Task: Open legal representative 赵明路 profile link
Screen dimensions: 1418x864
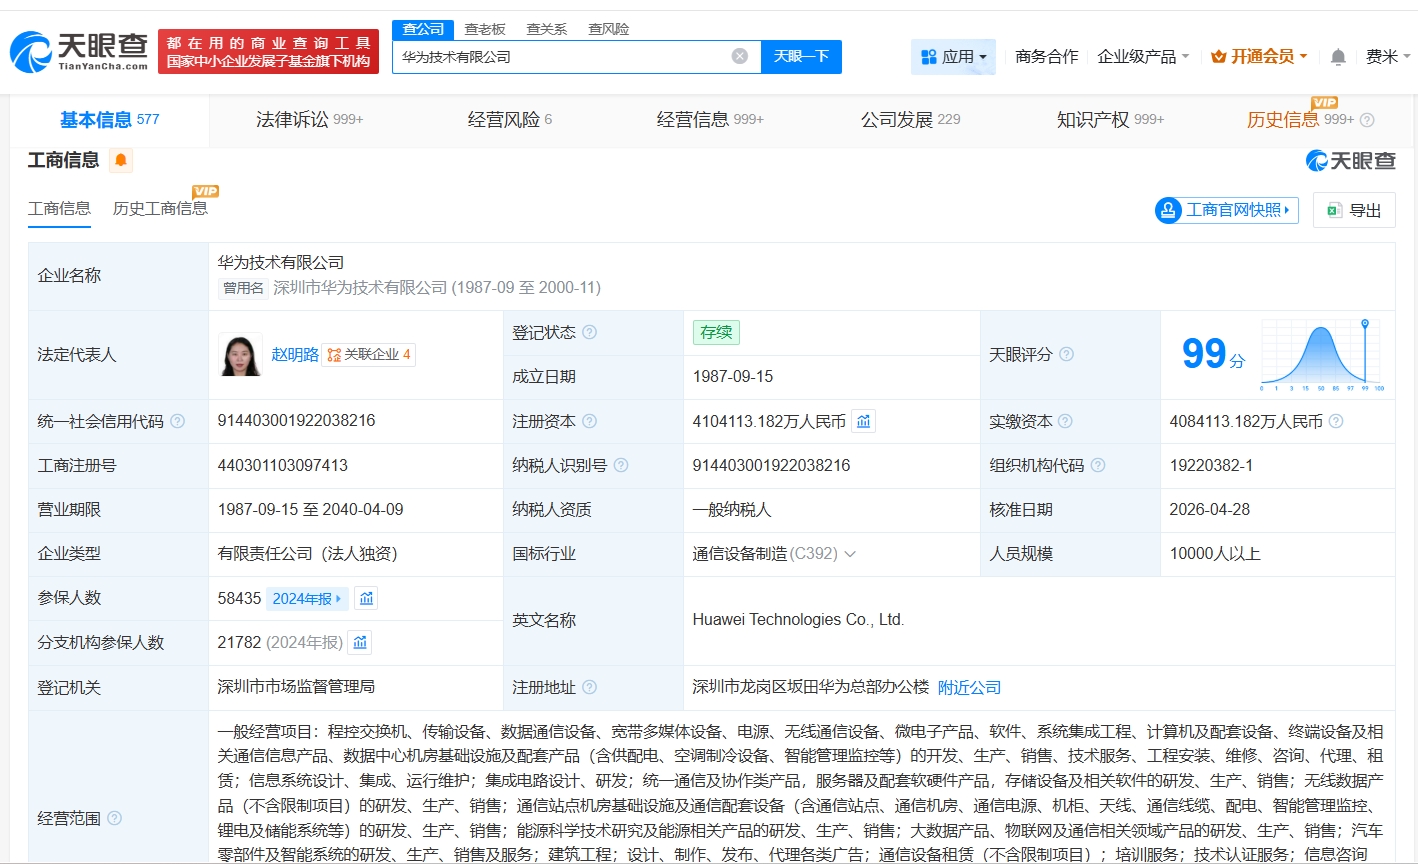Action: coord(295,355)
